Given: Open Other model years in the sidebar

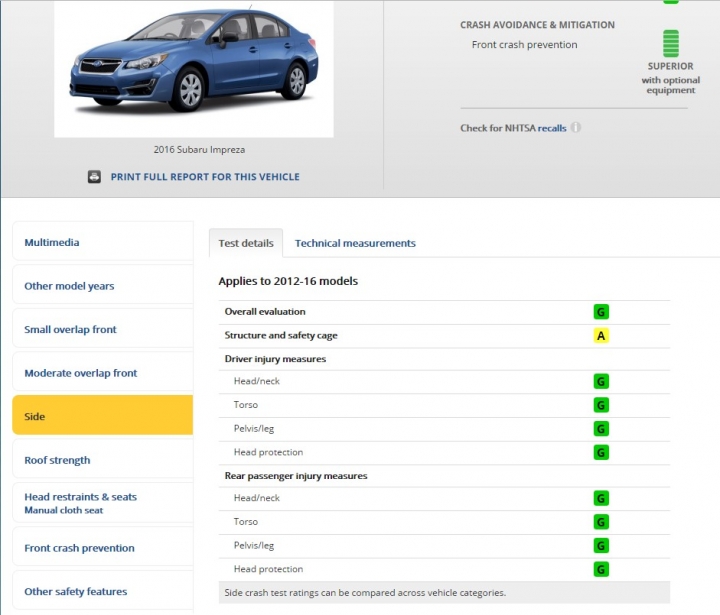Looking at the screenshot, I should [x=102, y=286].
